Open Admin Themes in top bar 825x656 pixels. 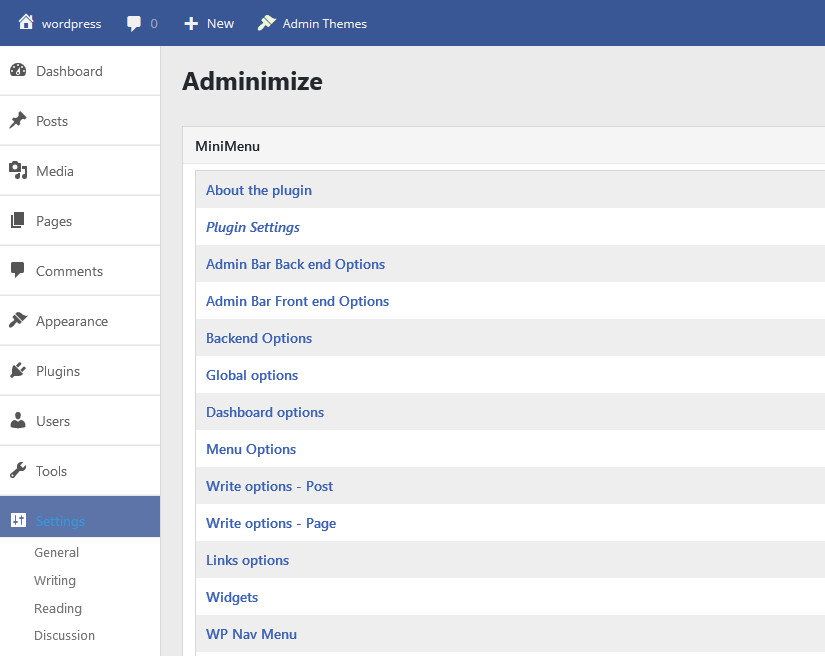coord(312,23)
